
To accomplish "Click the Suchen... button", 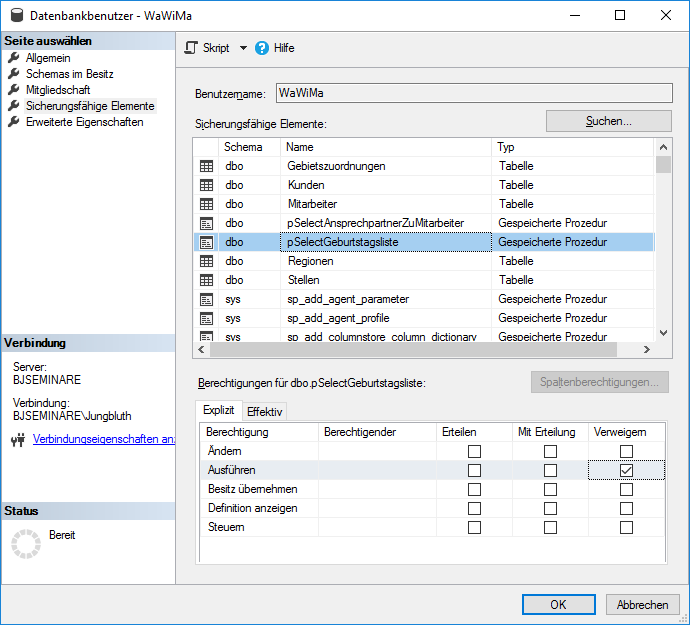I will [608, 121].
